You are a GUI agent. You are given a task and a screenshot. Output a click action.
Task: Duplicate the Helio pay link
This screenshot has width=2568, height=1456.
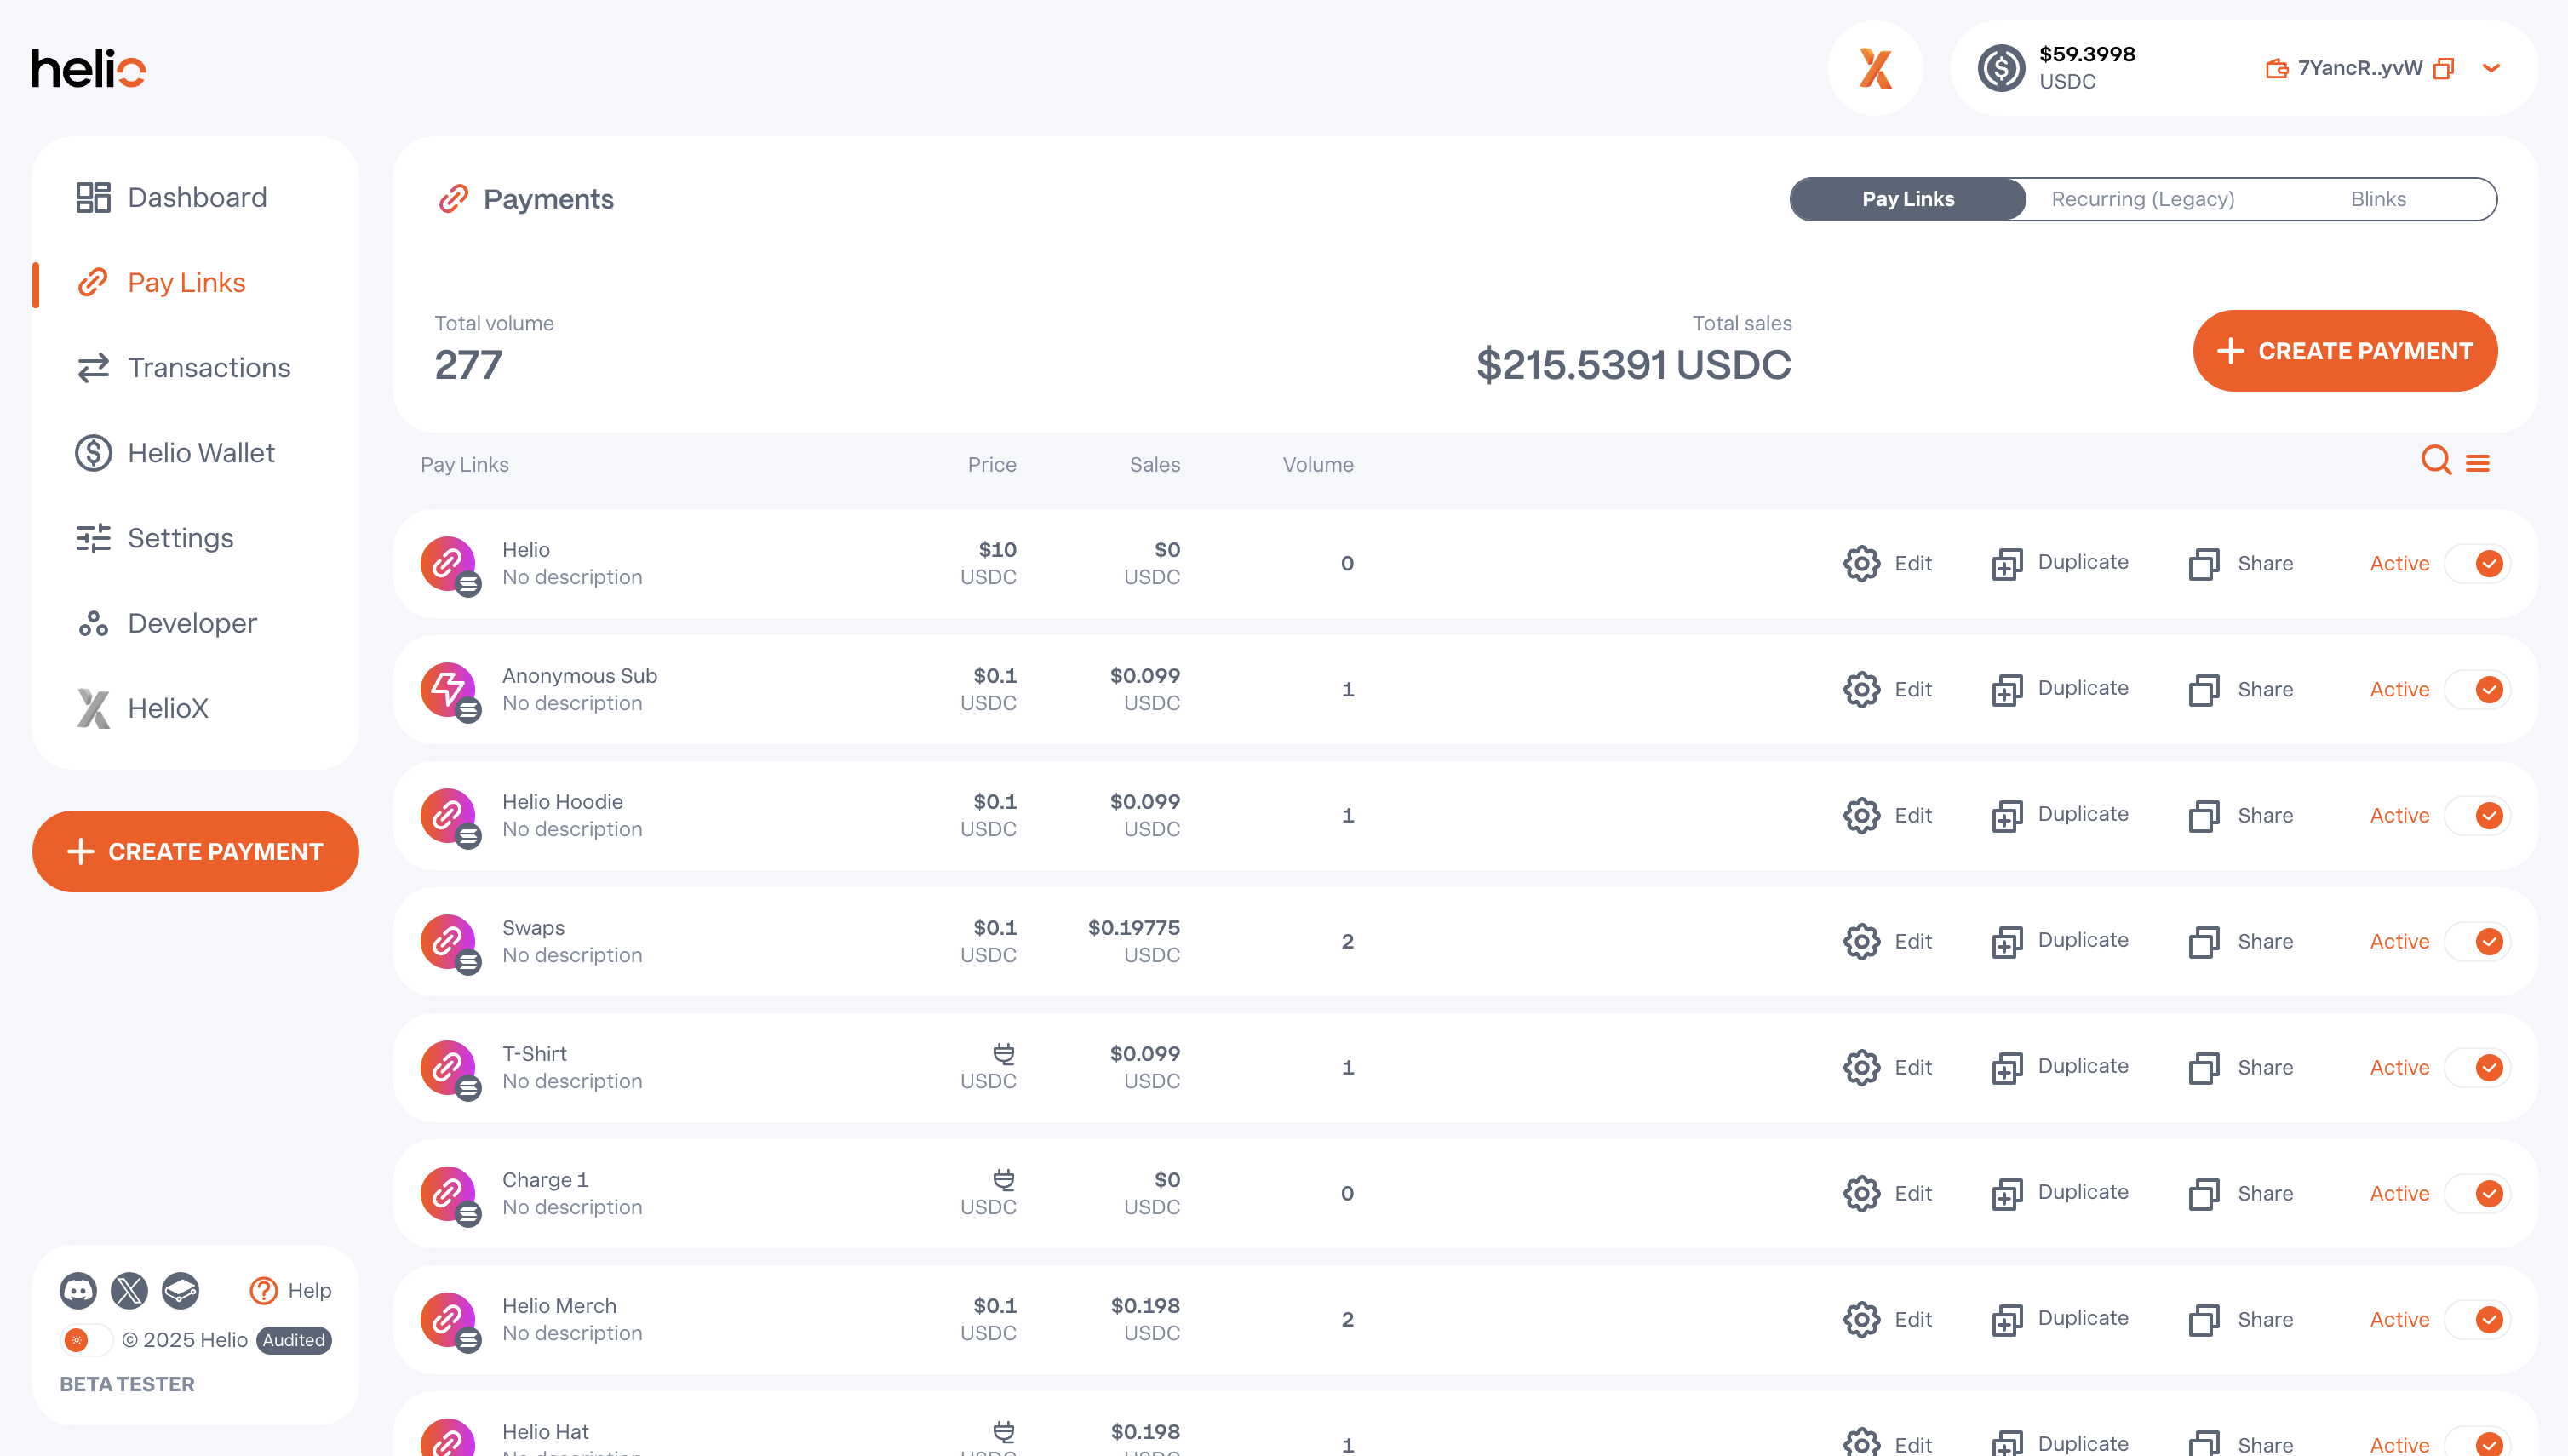pos(2059,563)
